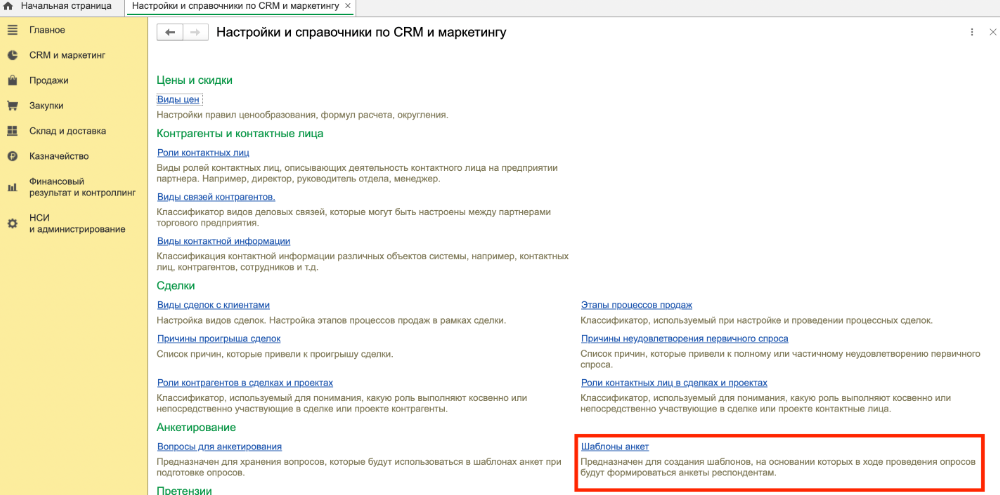Close the settings form with the X icon

click(992, 32)
